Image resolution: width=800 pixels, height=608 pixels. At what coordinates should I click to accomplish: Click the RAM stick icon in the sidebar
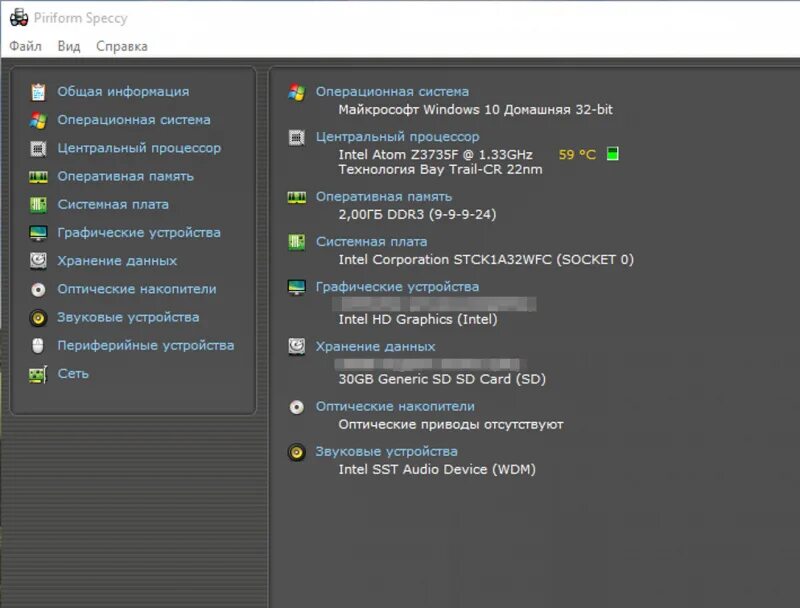click(x=38, y=177)
